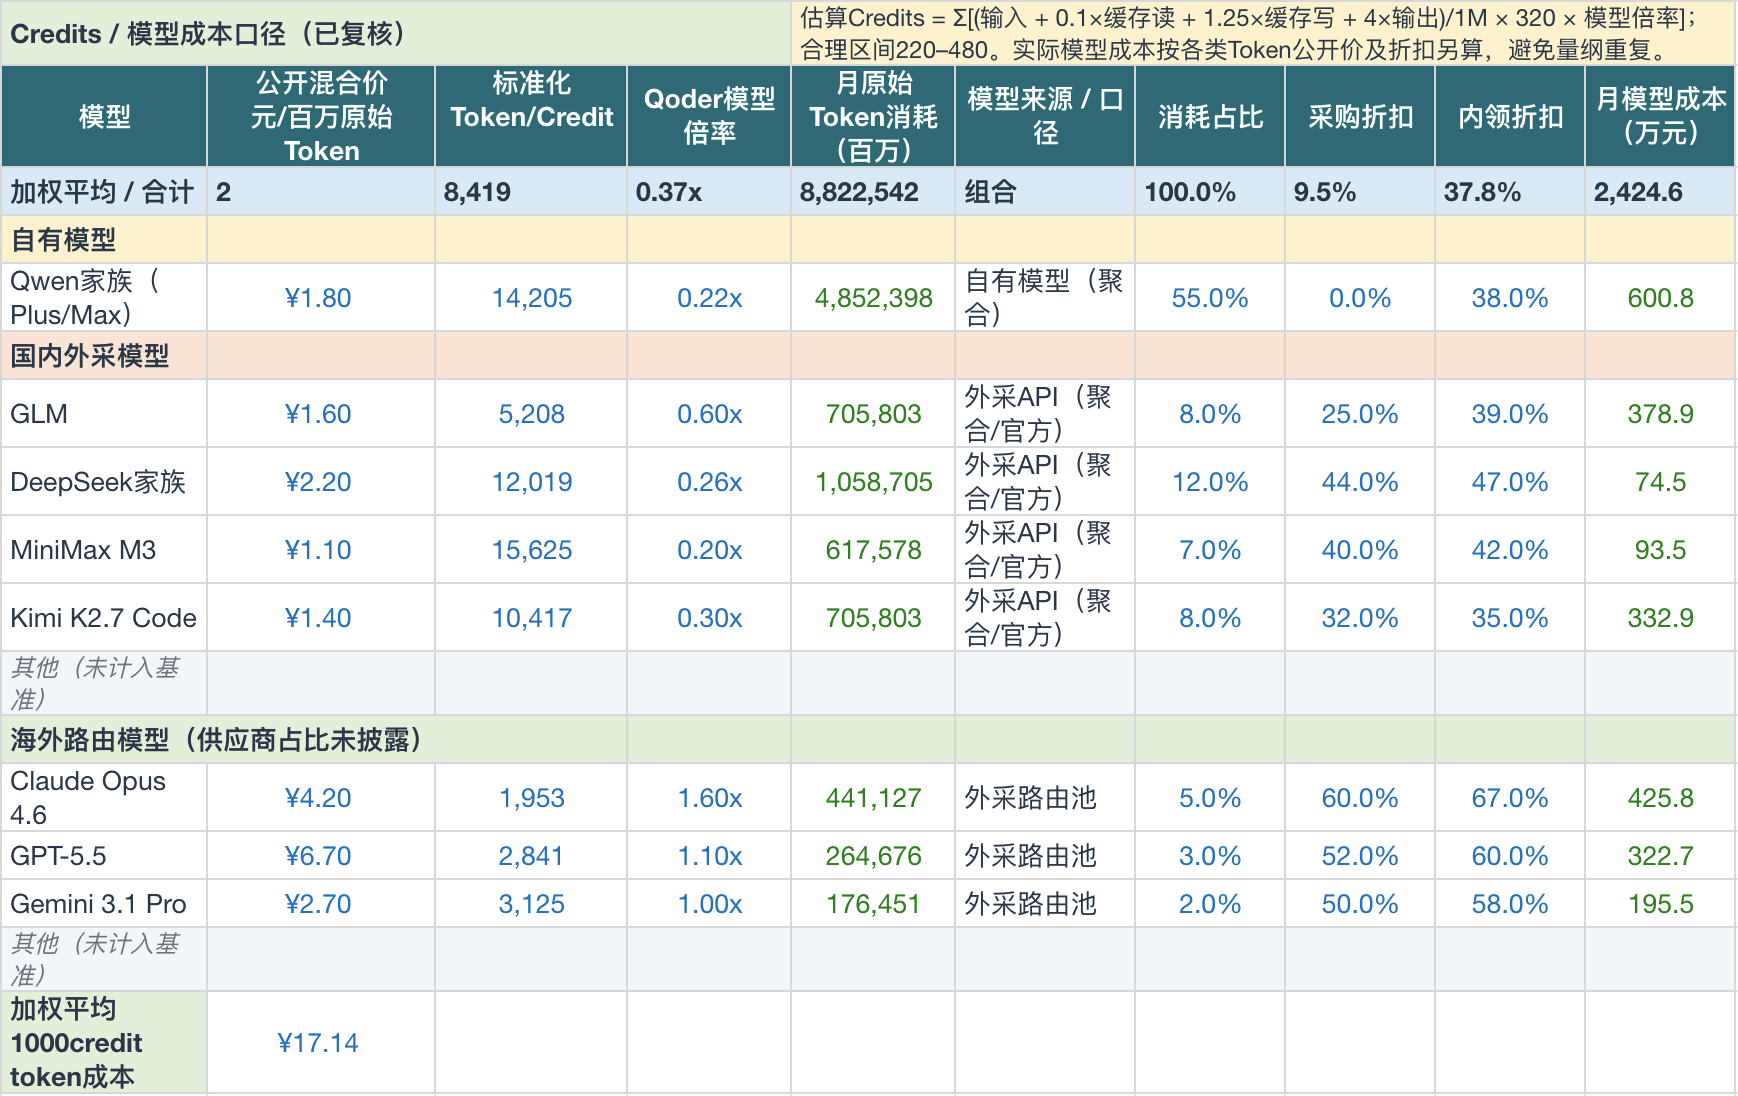Click the GPT-5.5 row label

[104, 856]
